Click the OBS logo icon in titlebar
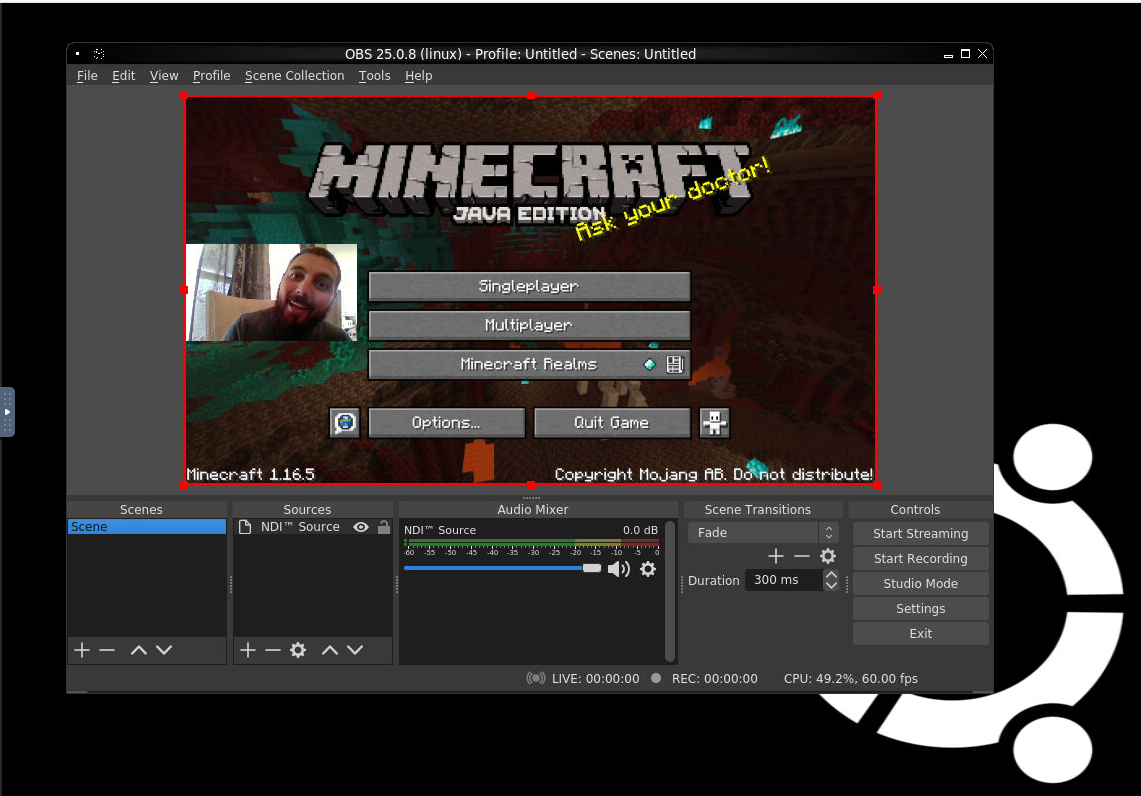 tap(99, 54)
